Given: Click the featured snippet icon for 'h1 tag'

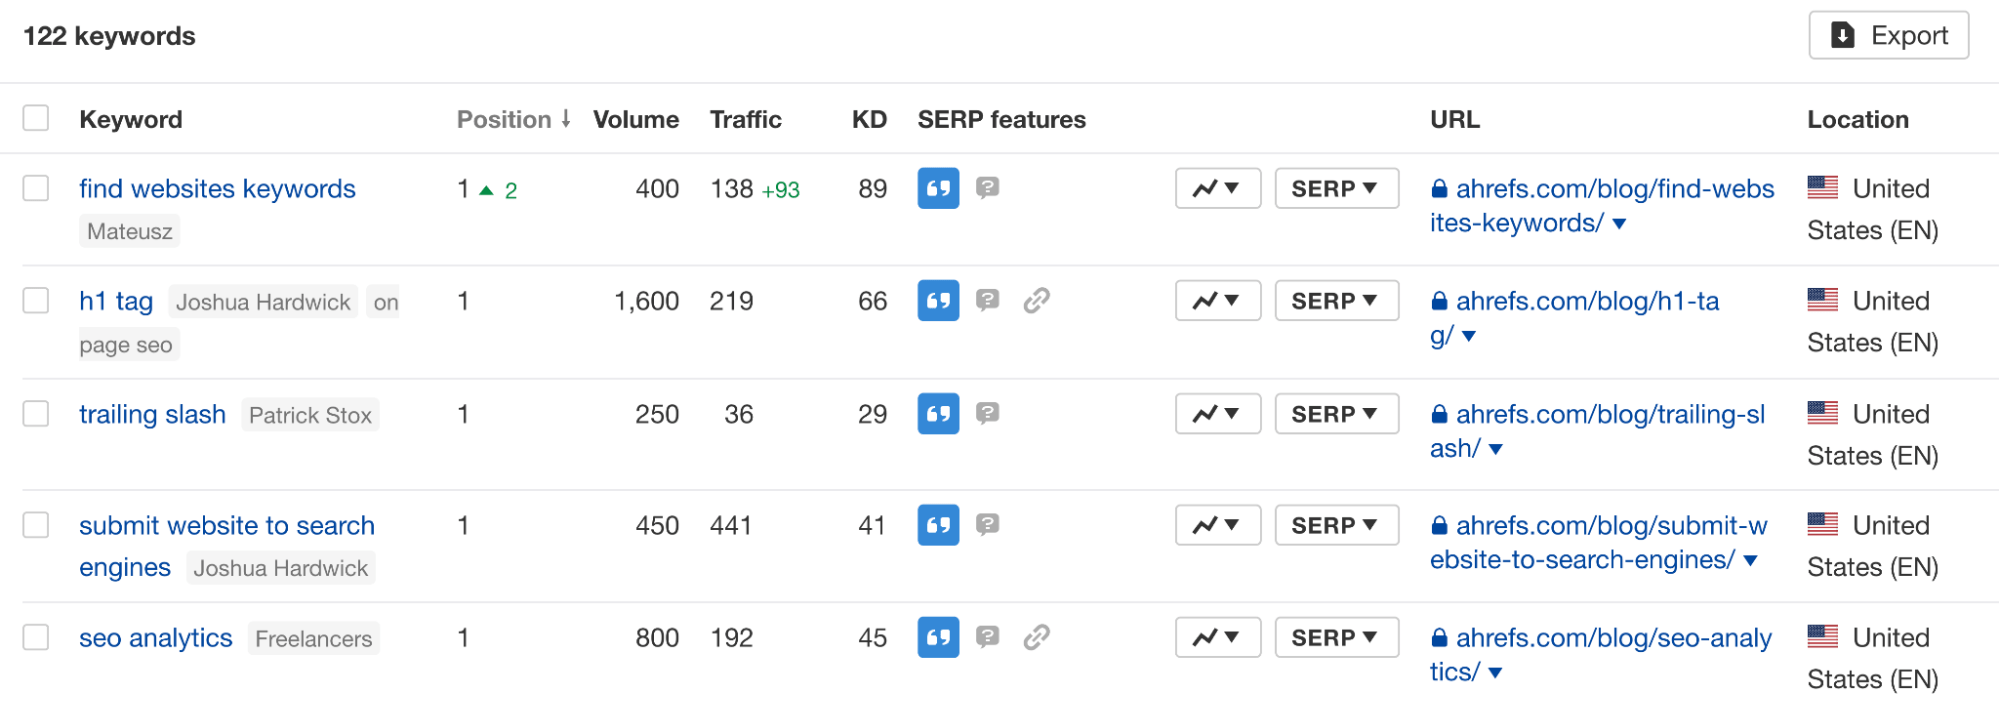Looking at the screenshot, I should [937, 300].
